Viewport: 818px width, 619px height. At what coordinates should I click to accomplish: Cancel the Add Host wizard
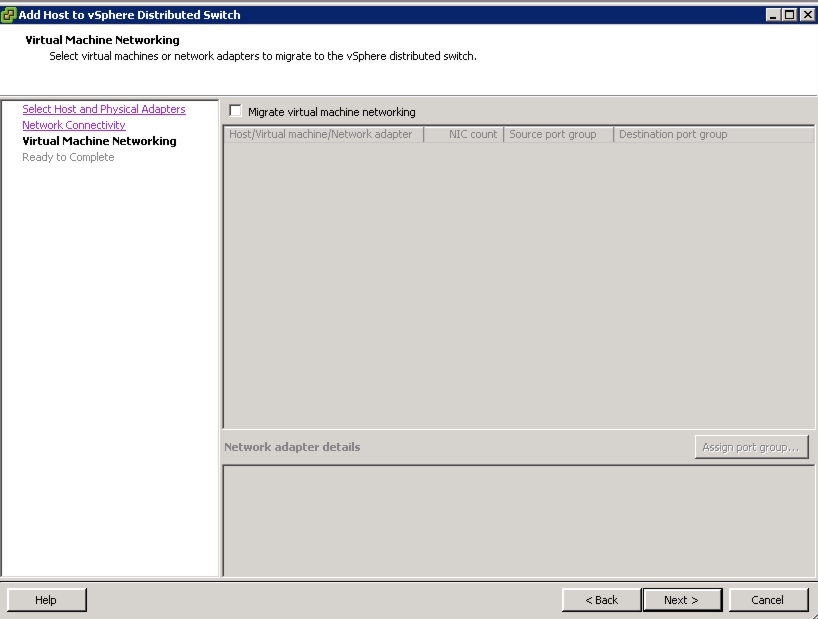[768, 600]
